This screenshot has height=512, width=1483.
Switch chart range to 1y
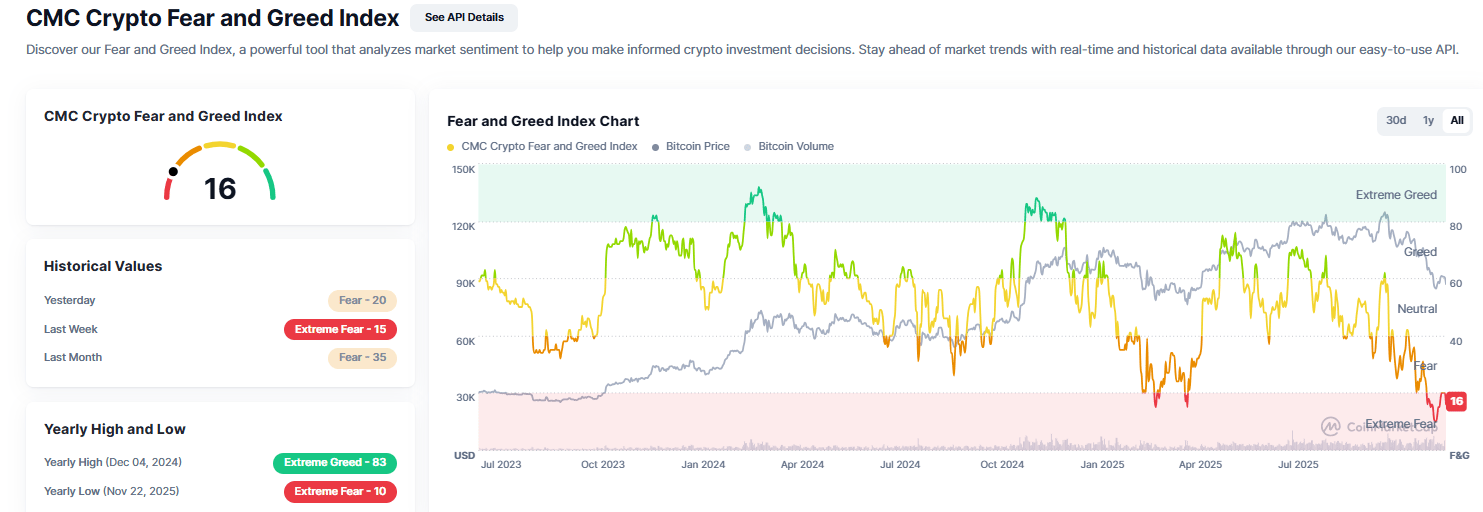(x=1428, y=121)
